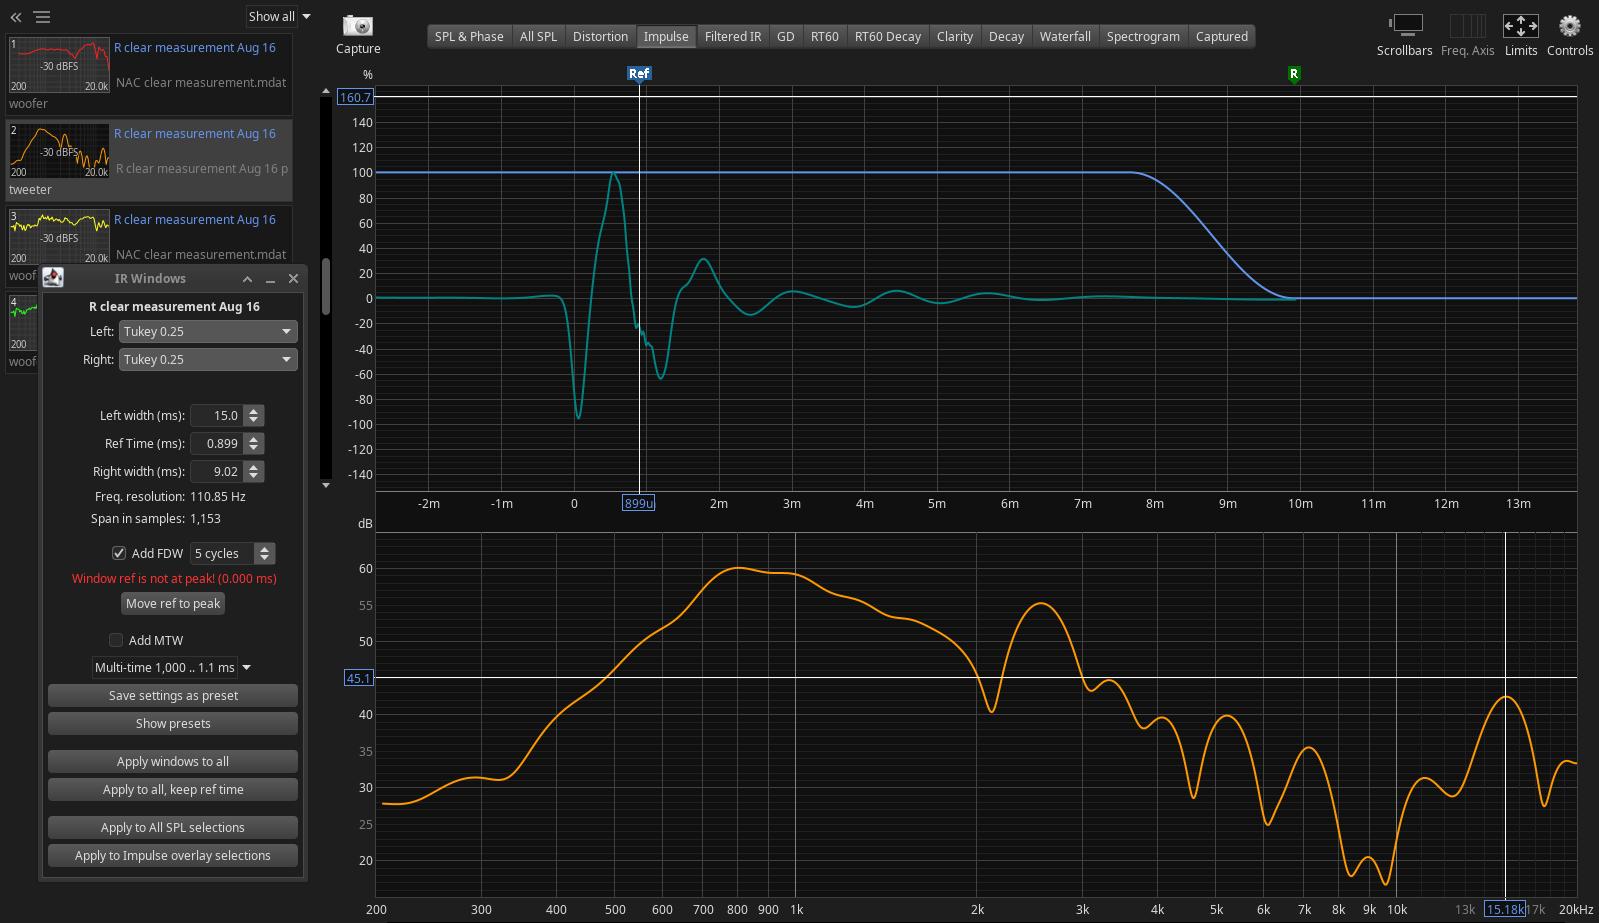The image size is (1599, 923).
Task: Open the graph Limits icon
Action: [1520, 26]
